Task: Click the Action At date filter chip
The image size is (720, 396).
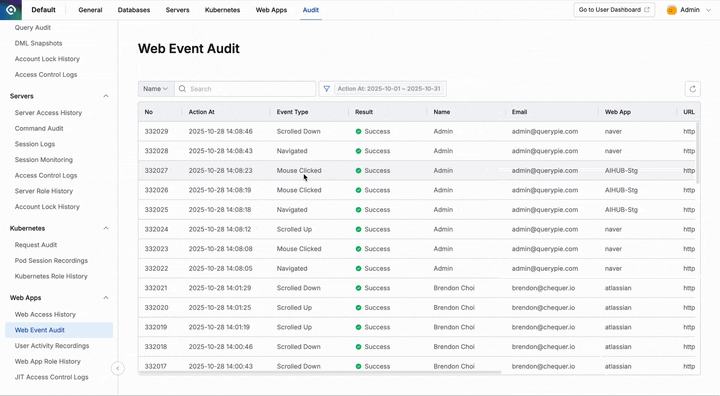Action: [389, 89]
